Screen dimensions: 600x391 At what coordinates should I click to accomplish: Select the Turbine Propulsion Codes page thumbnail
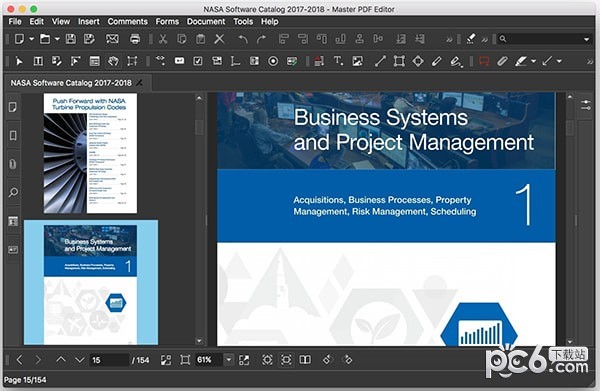90,153
